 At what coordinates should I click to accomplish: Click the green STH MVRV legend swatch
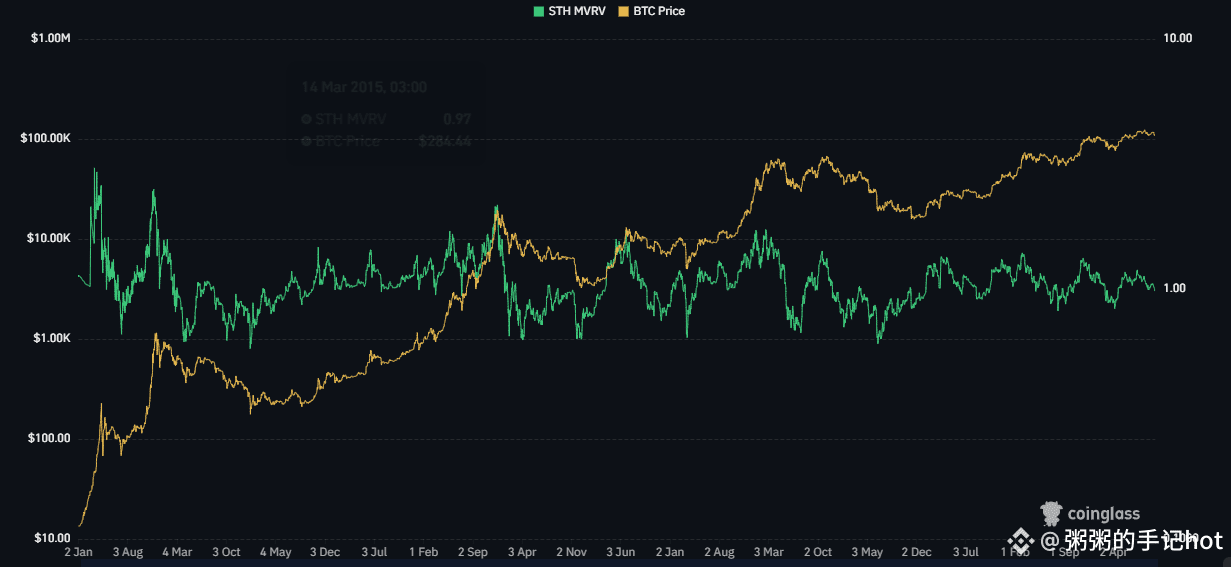539,11
